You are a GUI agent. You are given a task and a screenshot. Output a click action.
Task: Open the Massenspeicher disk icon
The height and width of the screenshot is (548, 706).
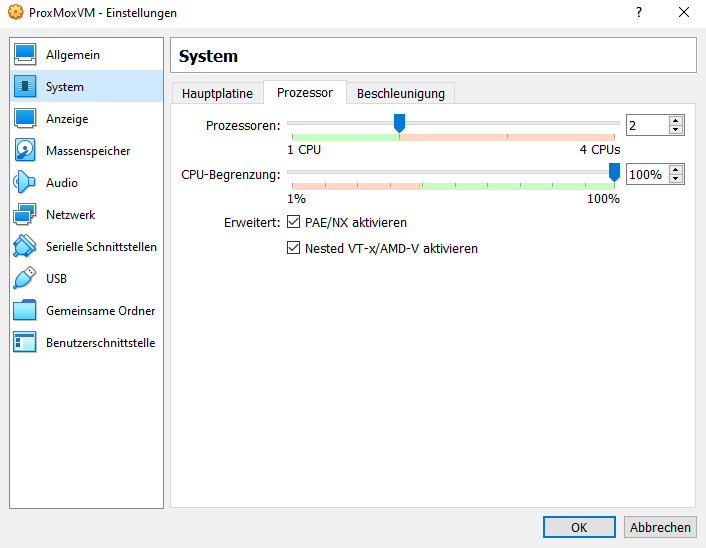(x=25, y=150)
